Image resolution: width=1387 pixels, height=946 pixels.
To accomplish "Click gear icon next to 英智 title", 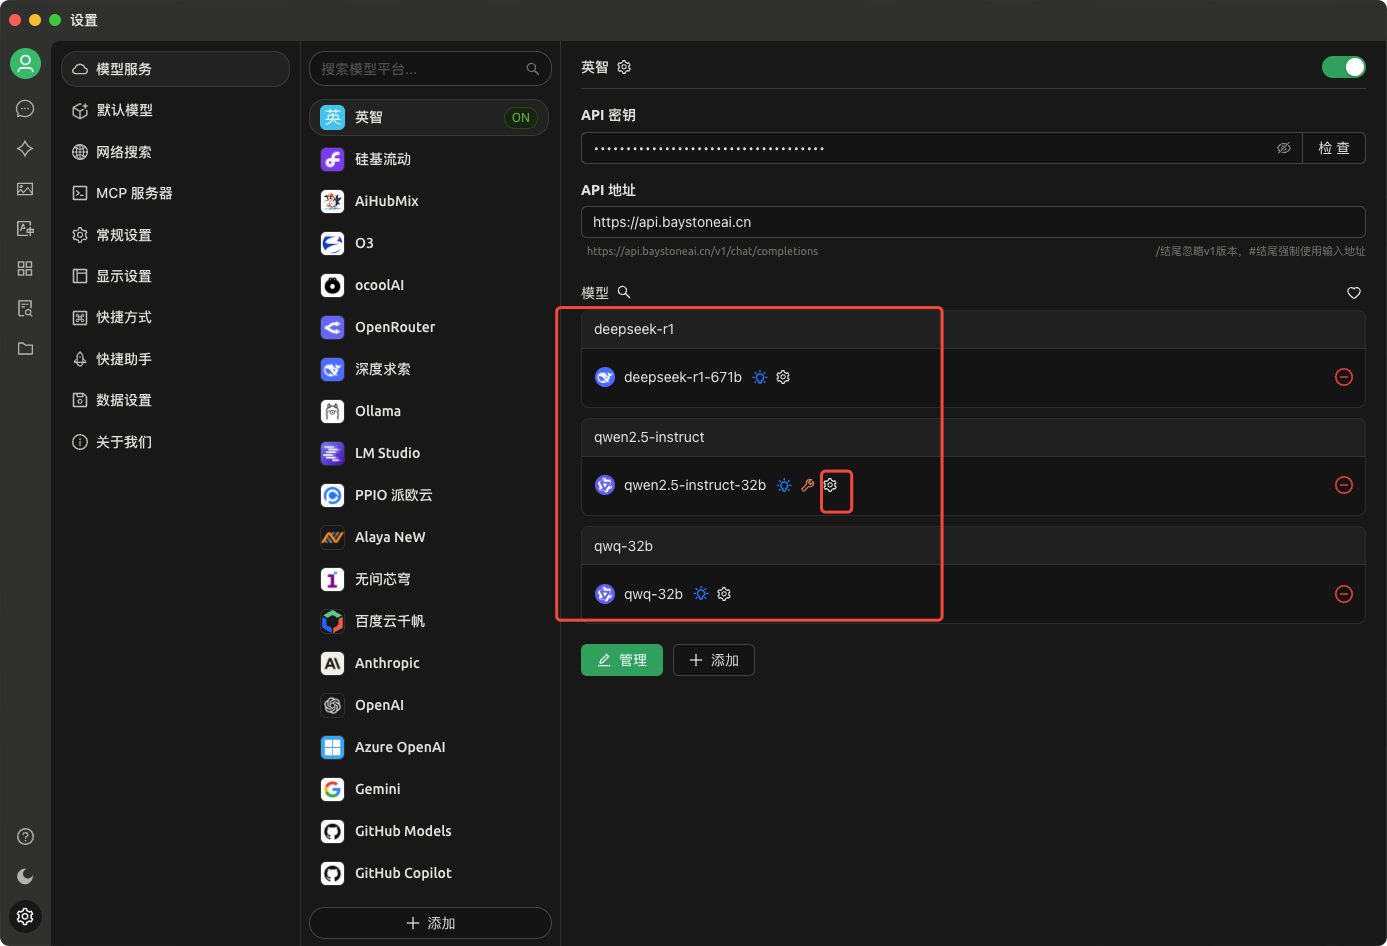I will tap(624, 67).
